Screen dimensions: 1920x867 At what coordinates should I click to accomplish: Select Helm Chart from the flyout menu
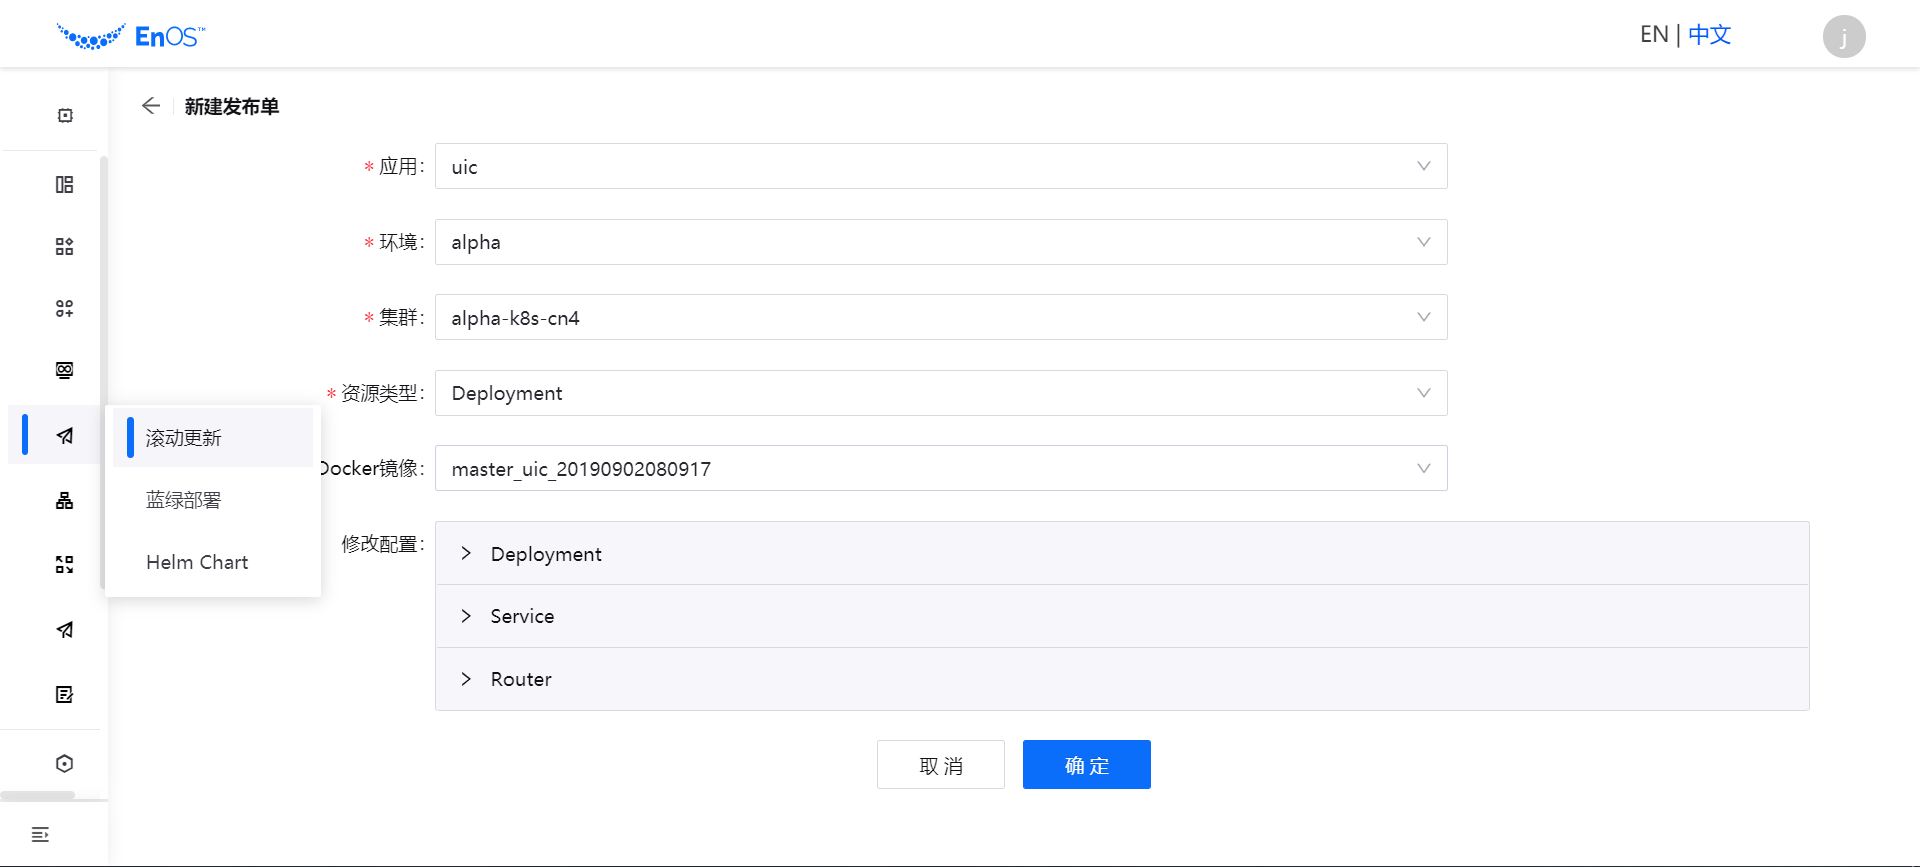point(197,562)
